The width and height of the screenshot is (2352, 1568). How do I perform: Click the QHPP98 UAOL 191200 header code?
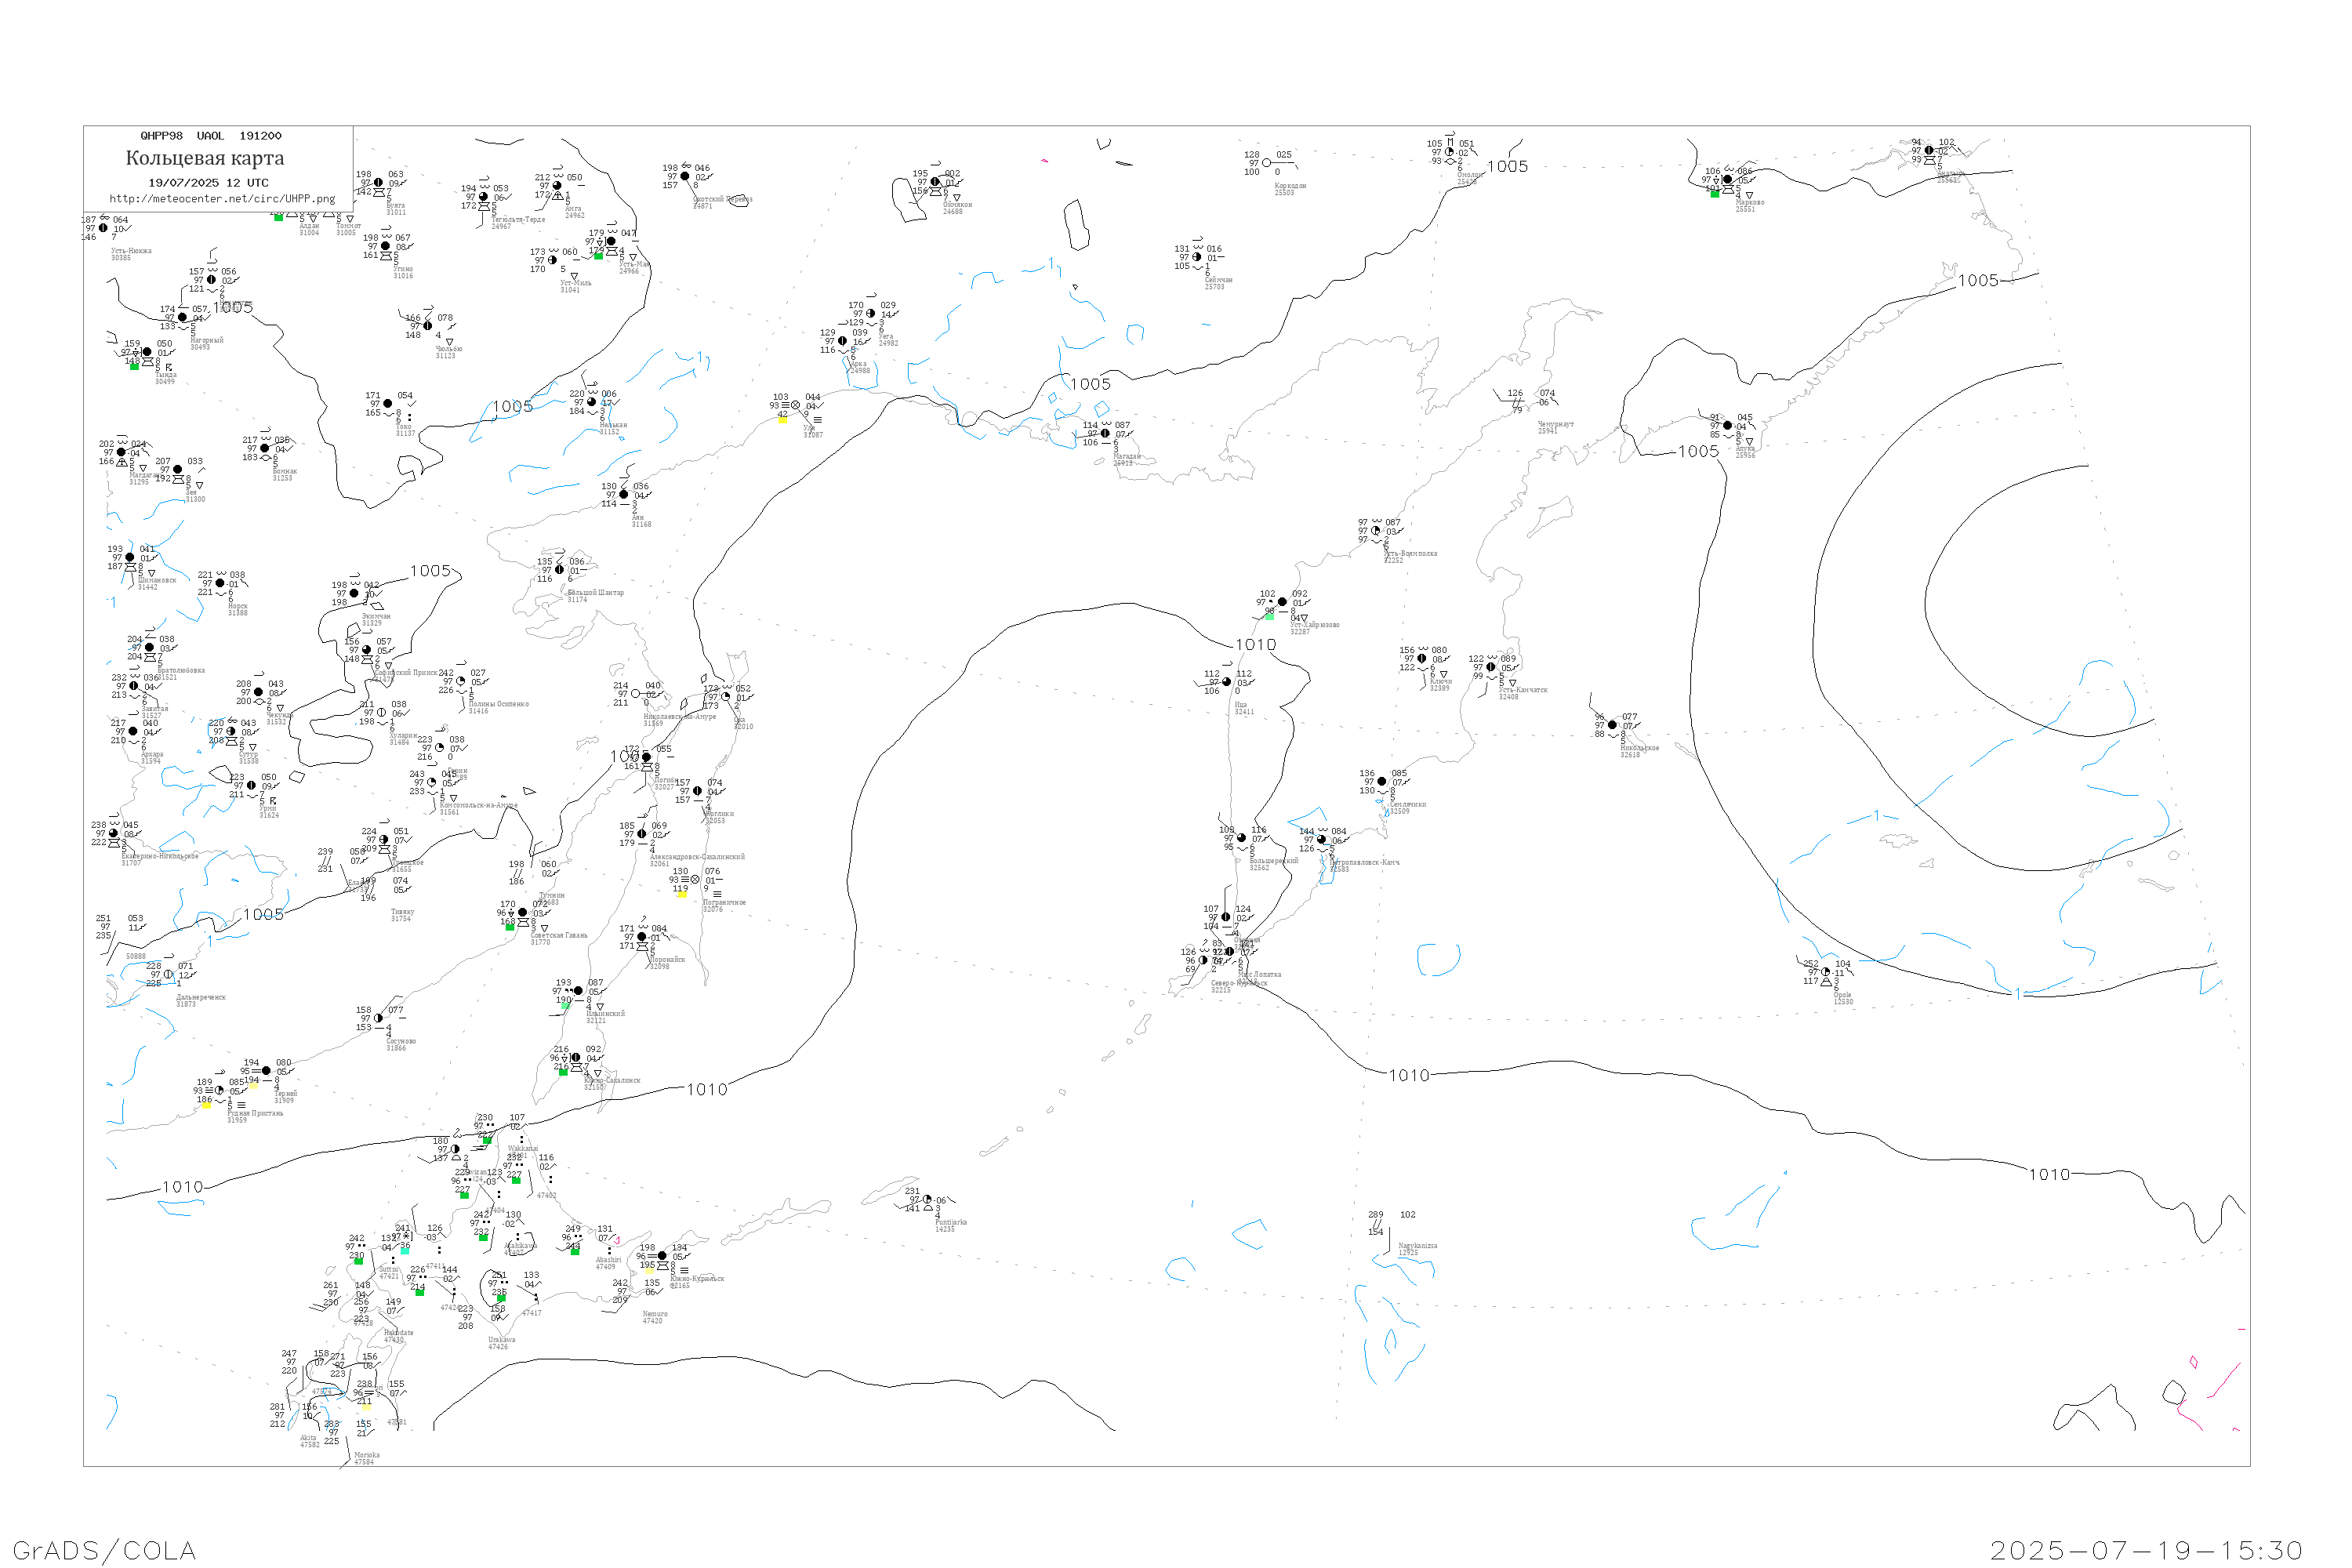click(211, 136)
